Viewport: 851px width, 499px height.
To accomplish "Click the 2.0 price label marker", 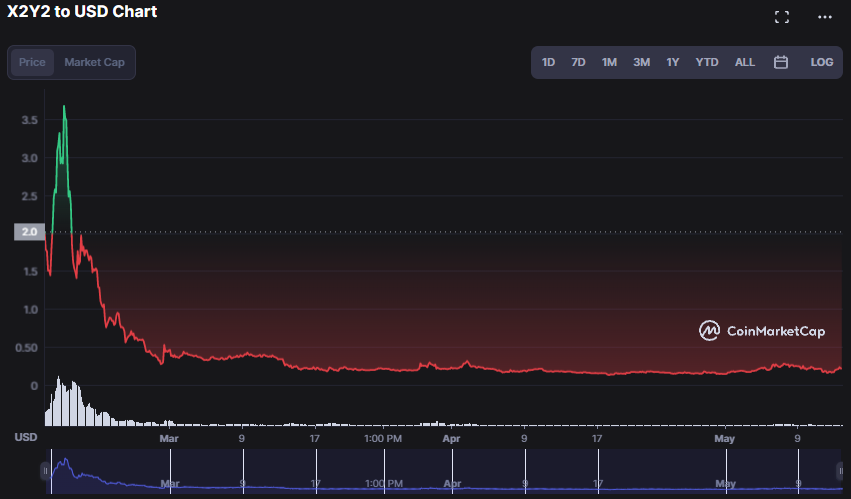I will [27, 232].
